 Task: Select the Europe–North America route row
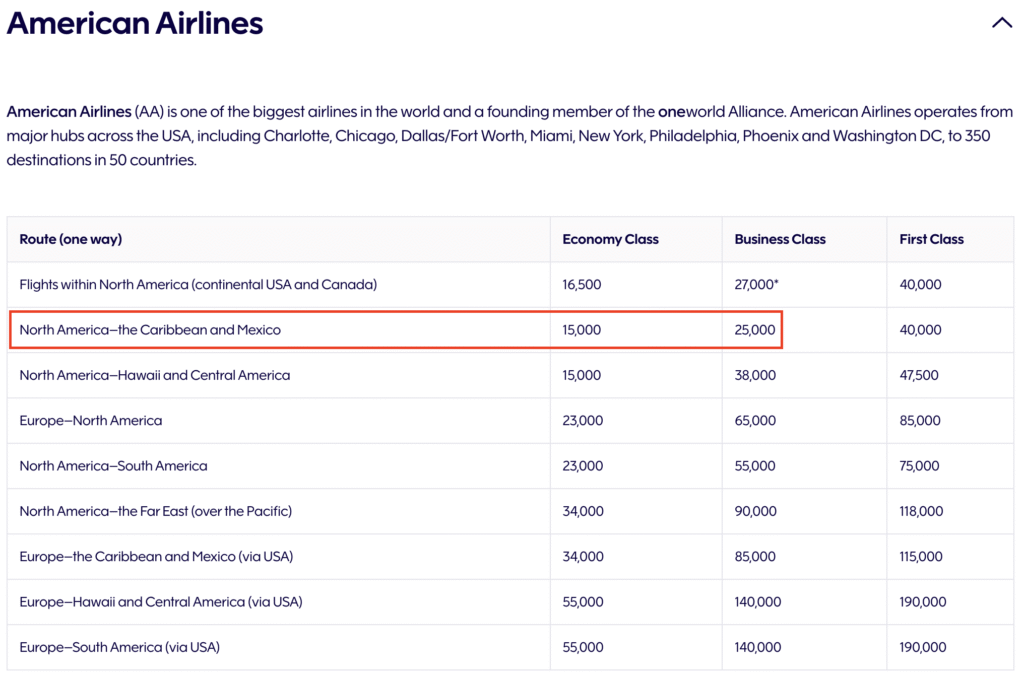coord(91,420)
